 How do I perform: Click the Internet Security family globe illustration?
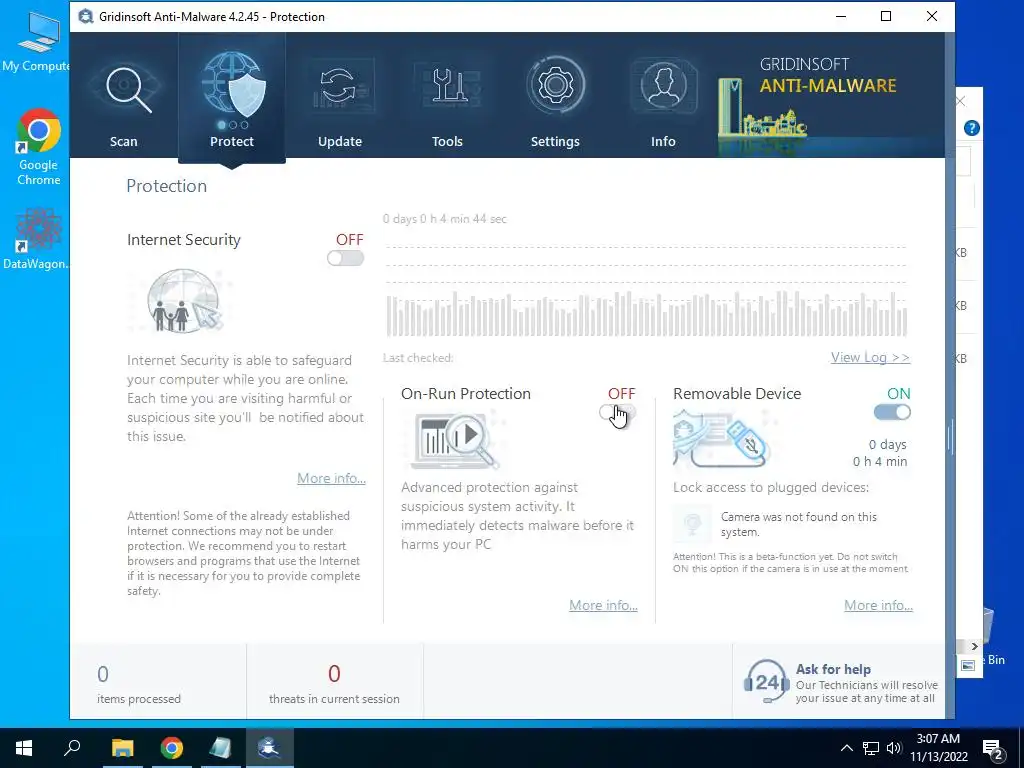pyautogui.click(x=185, y=302)
